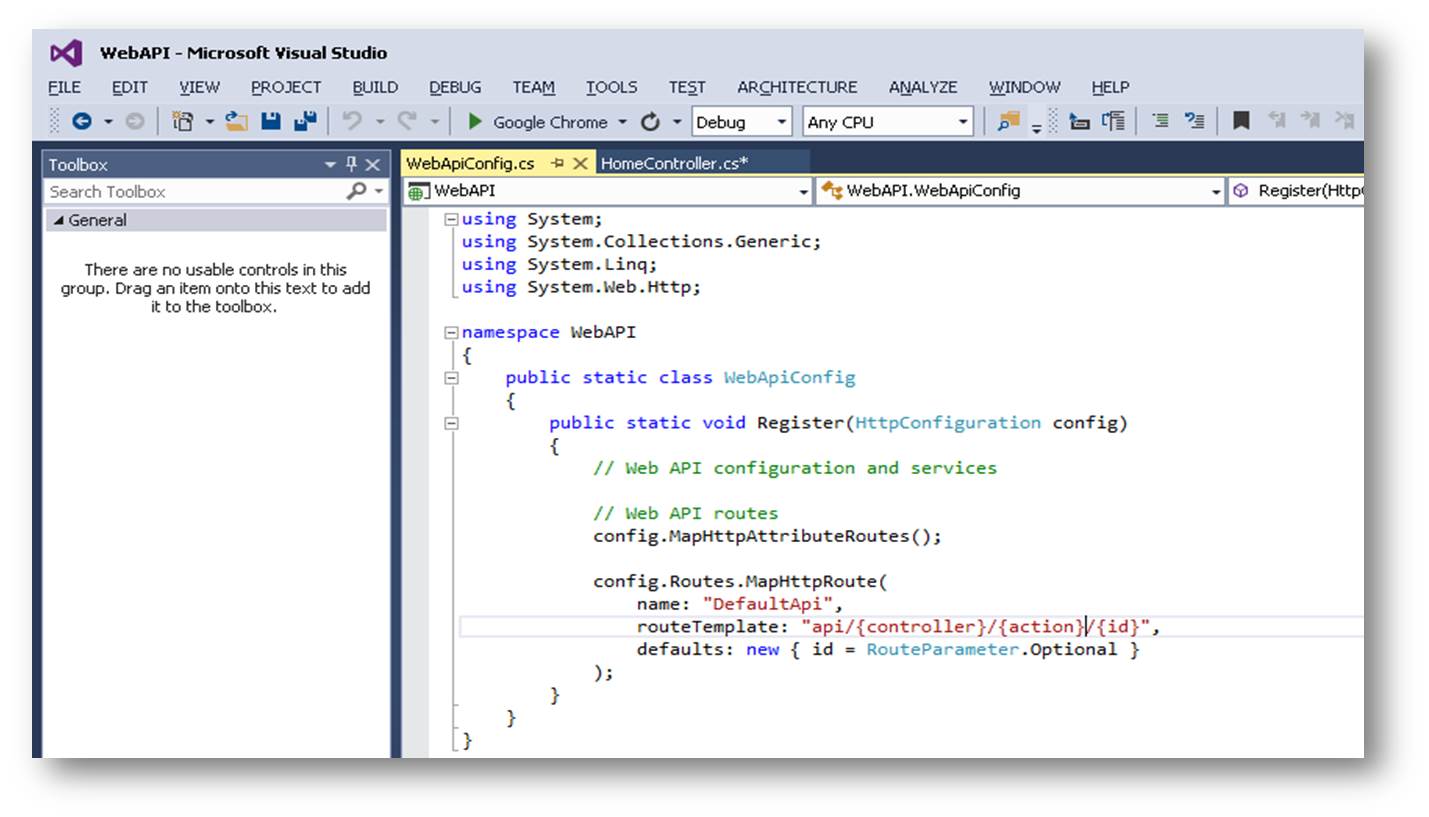Screen dimensions: 1429x817
Task: Click the Search Toolbox input field
Action: [196, 191]
